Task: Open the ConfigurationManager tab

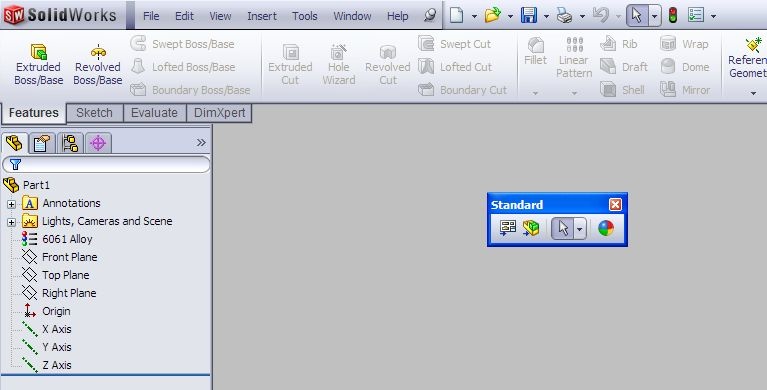Action: coord(70,143)
